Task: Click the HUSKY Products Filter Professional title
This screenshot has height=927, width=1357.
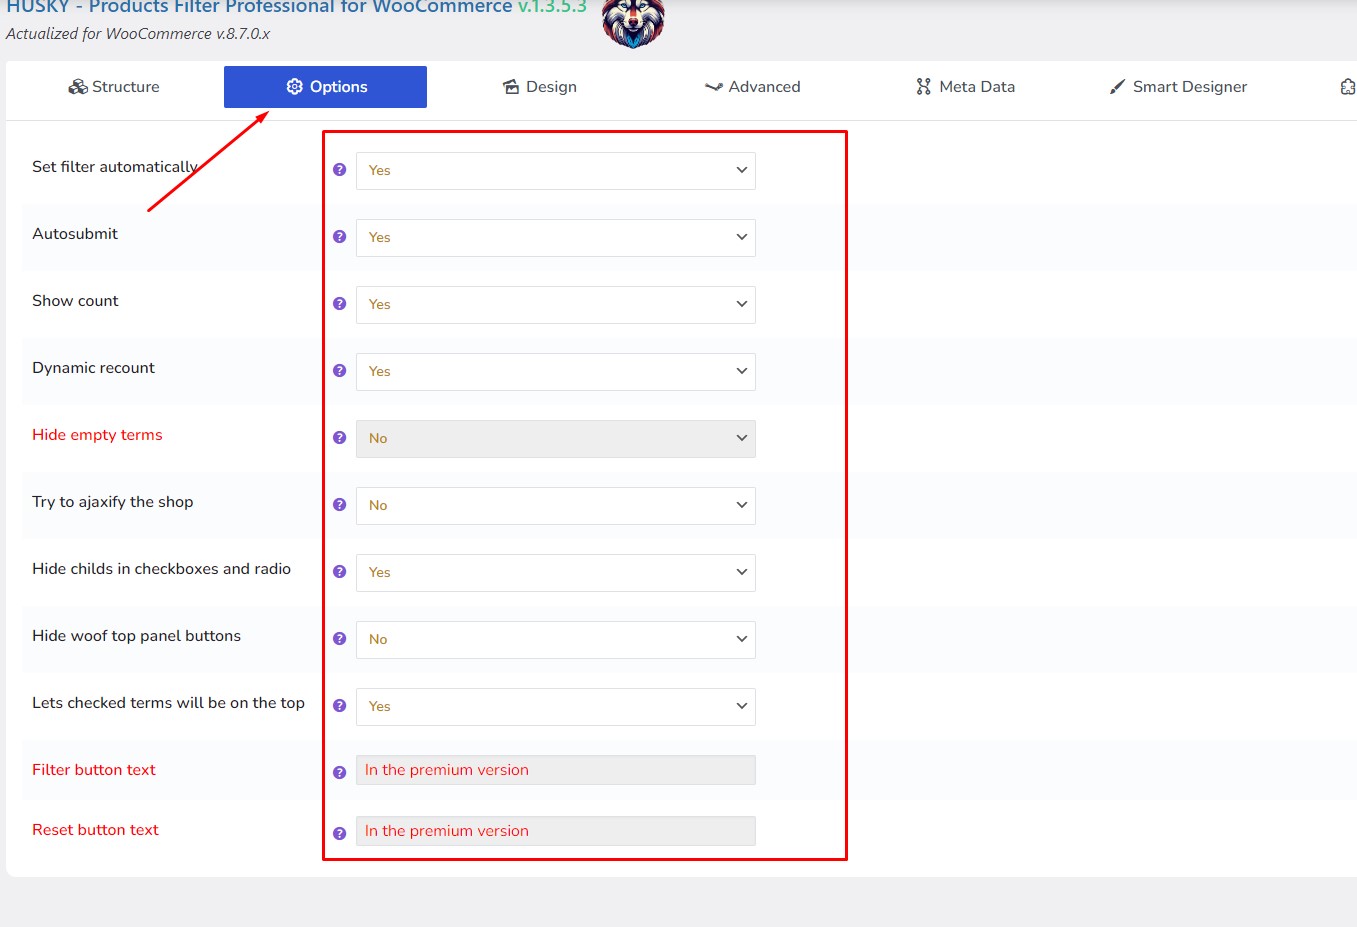Action: (260, 7)
